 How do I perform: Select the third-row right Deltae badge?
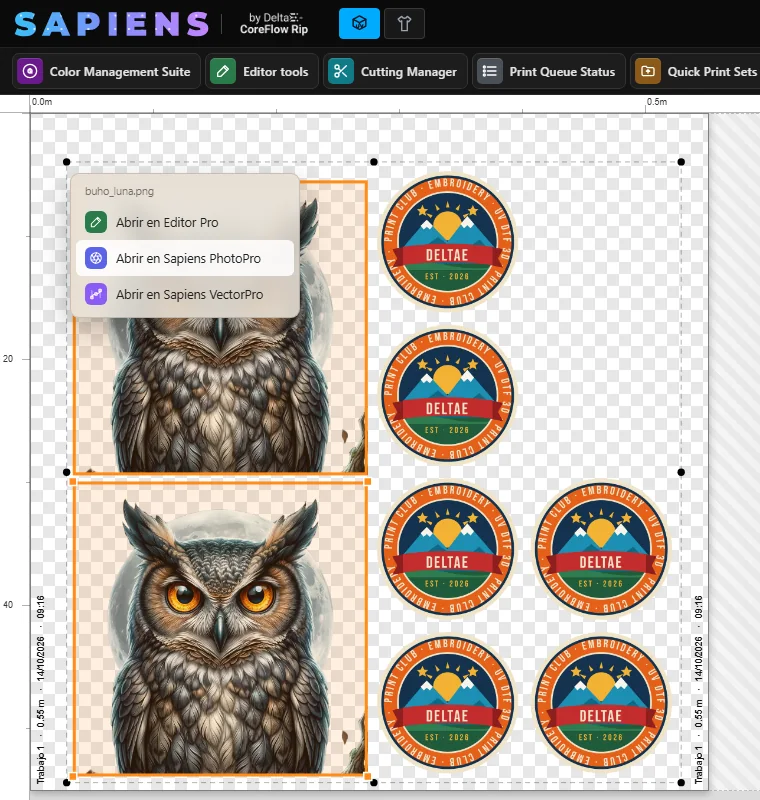601,548
